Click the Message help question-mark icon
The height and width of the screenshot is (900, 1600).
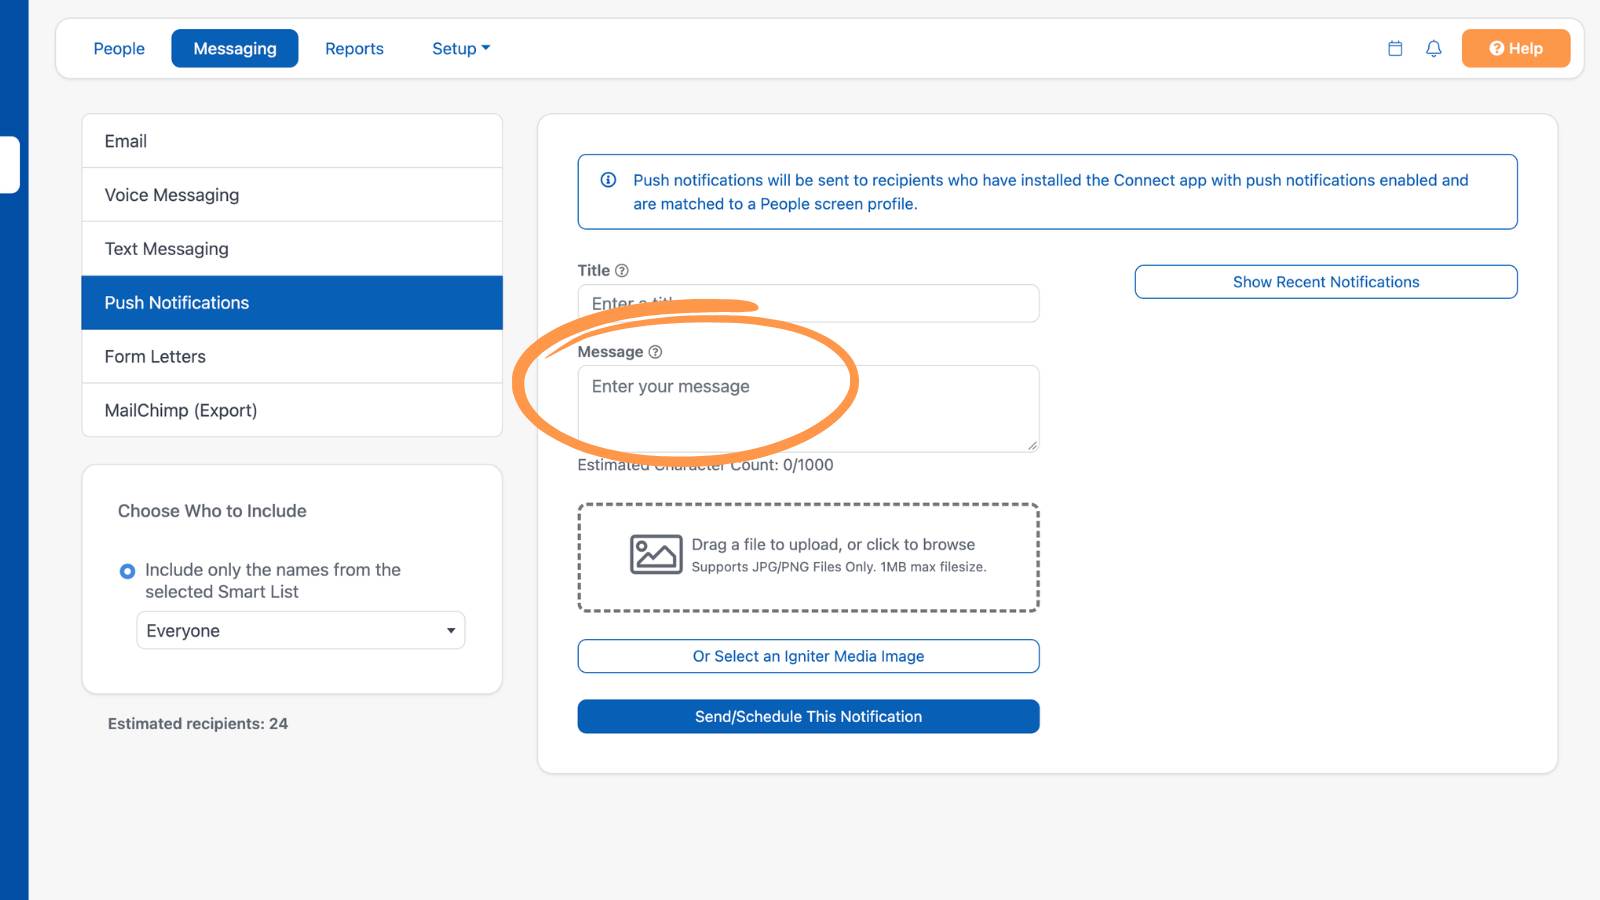point(655,352)
